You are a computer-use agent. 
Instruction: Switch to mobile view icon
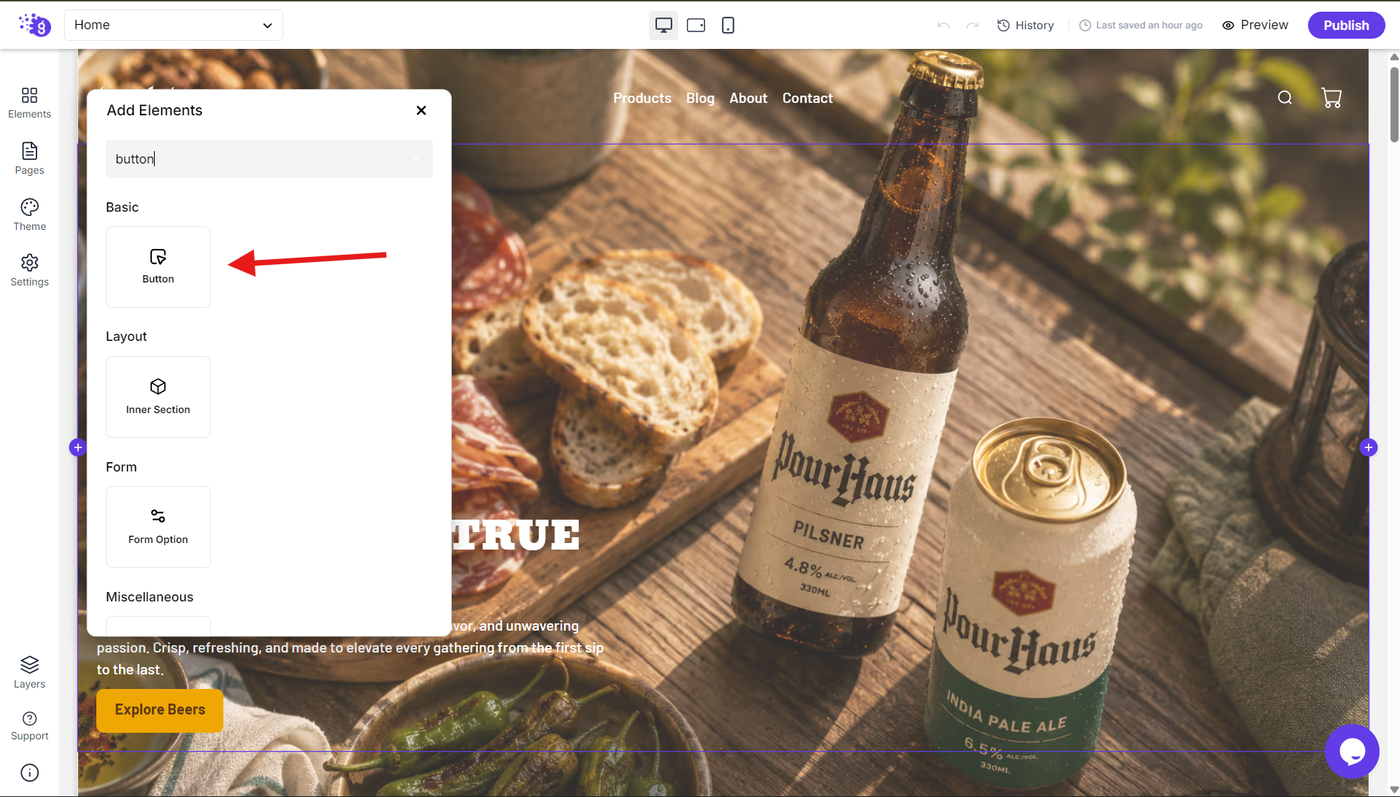tap(728, 25)
